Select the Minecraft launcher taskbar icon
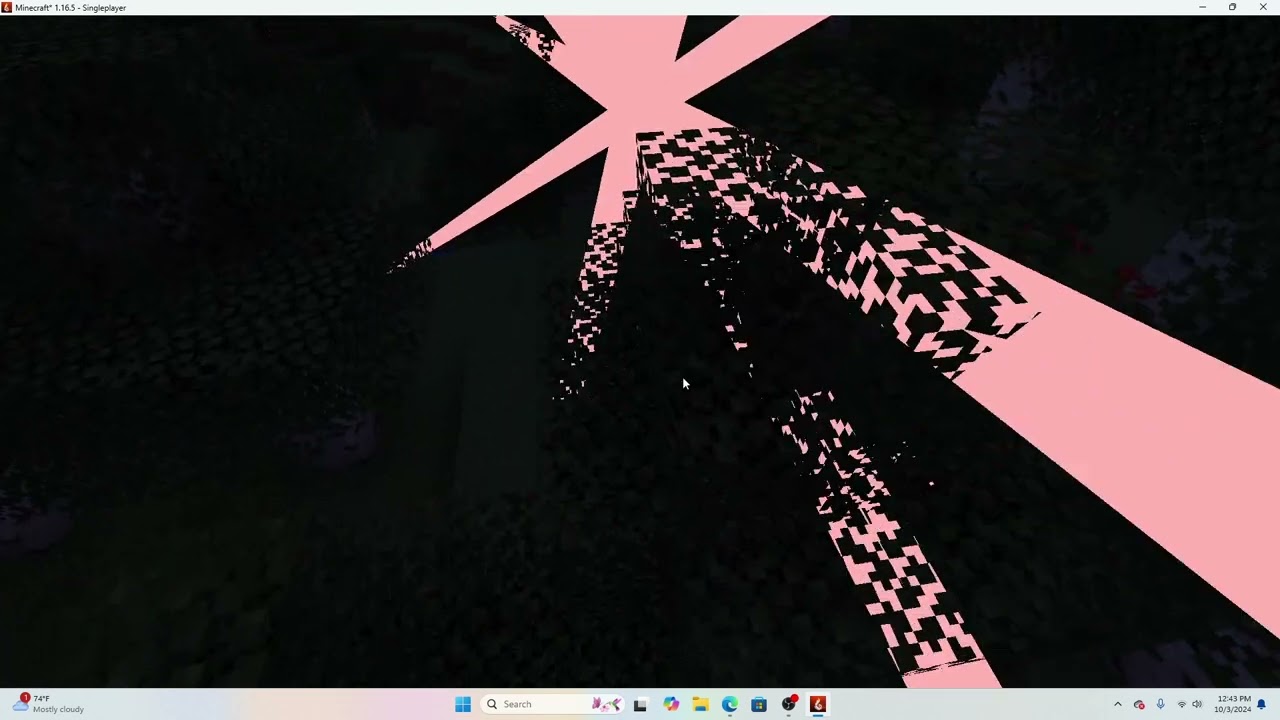Screen dimensions: 1280x720 click(x=818, y=704)
